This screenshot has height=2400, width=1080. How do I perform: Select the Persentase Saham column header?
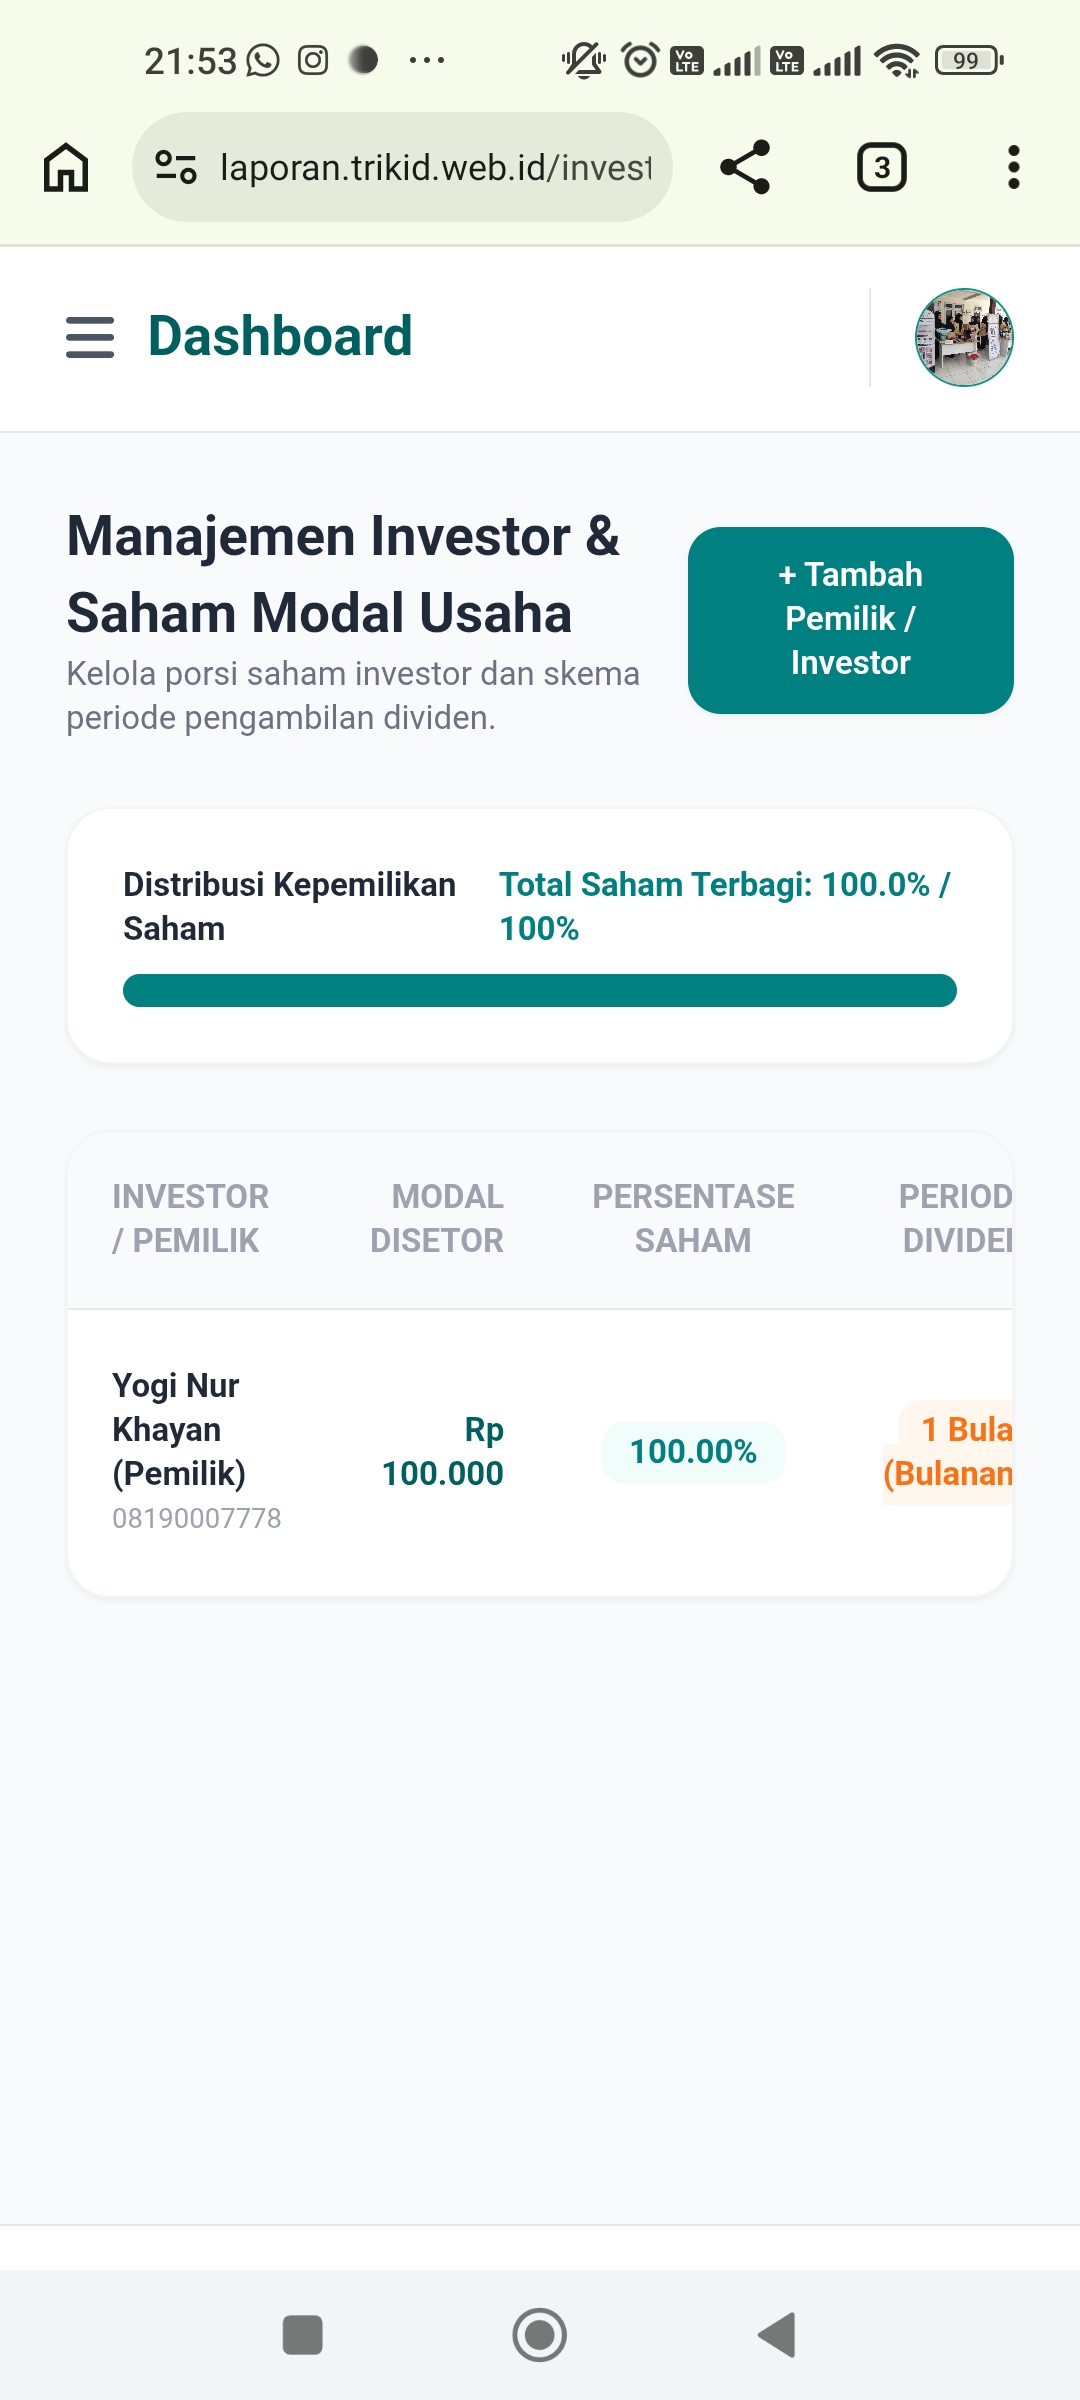pos(693,1218)
